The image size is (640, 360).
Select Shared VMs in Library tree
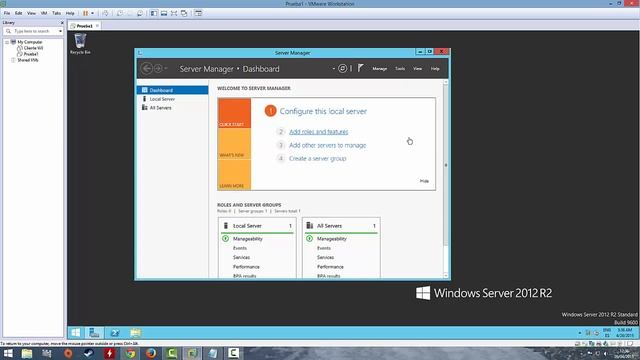tap(27, 60)
